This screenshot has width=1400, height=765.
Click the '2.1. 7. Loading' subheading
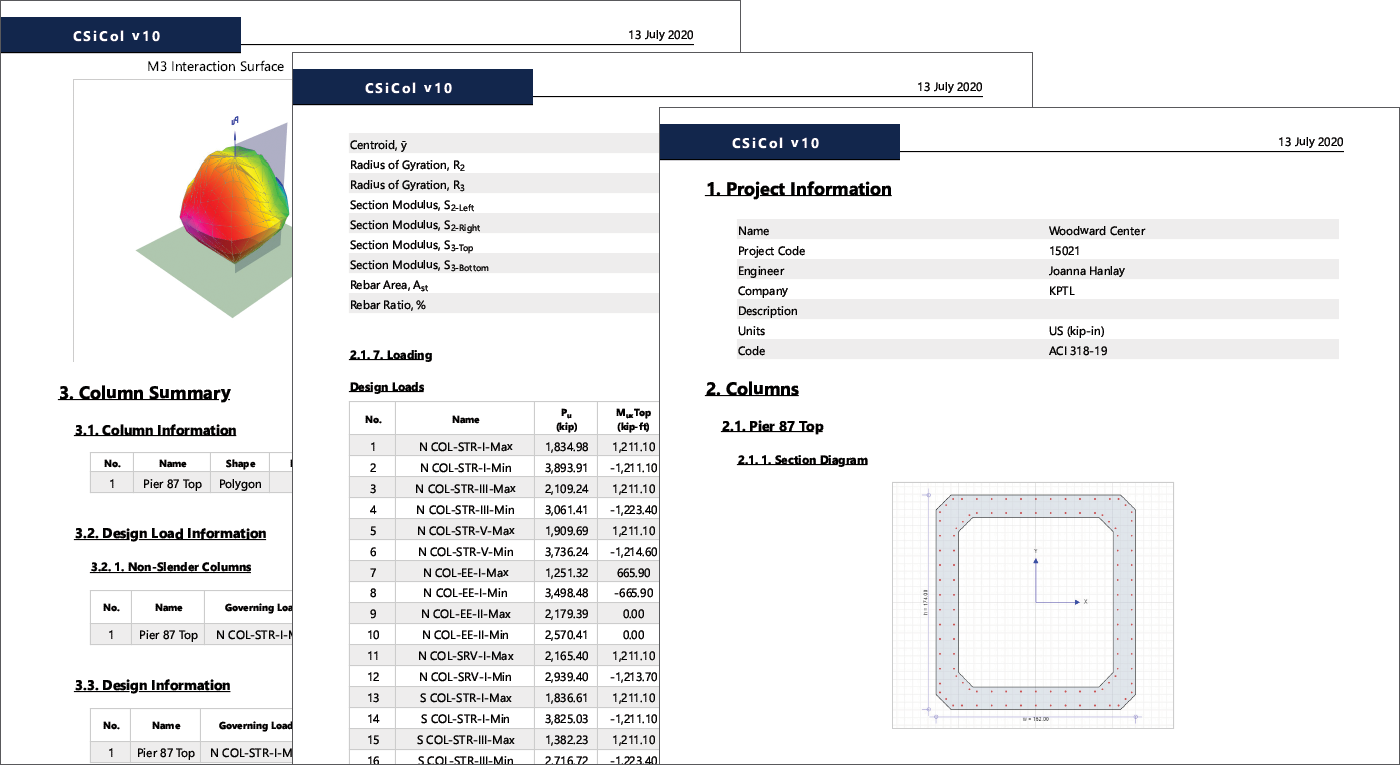tap(391, 355)
